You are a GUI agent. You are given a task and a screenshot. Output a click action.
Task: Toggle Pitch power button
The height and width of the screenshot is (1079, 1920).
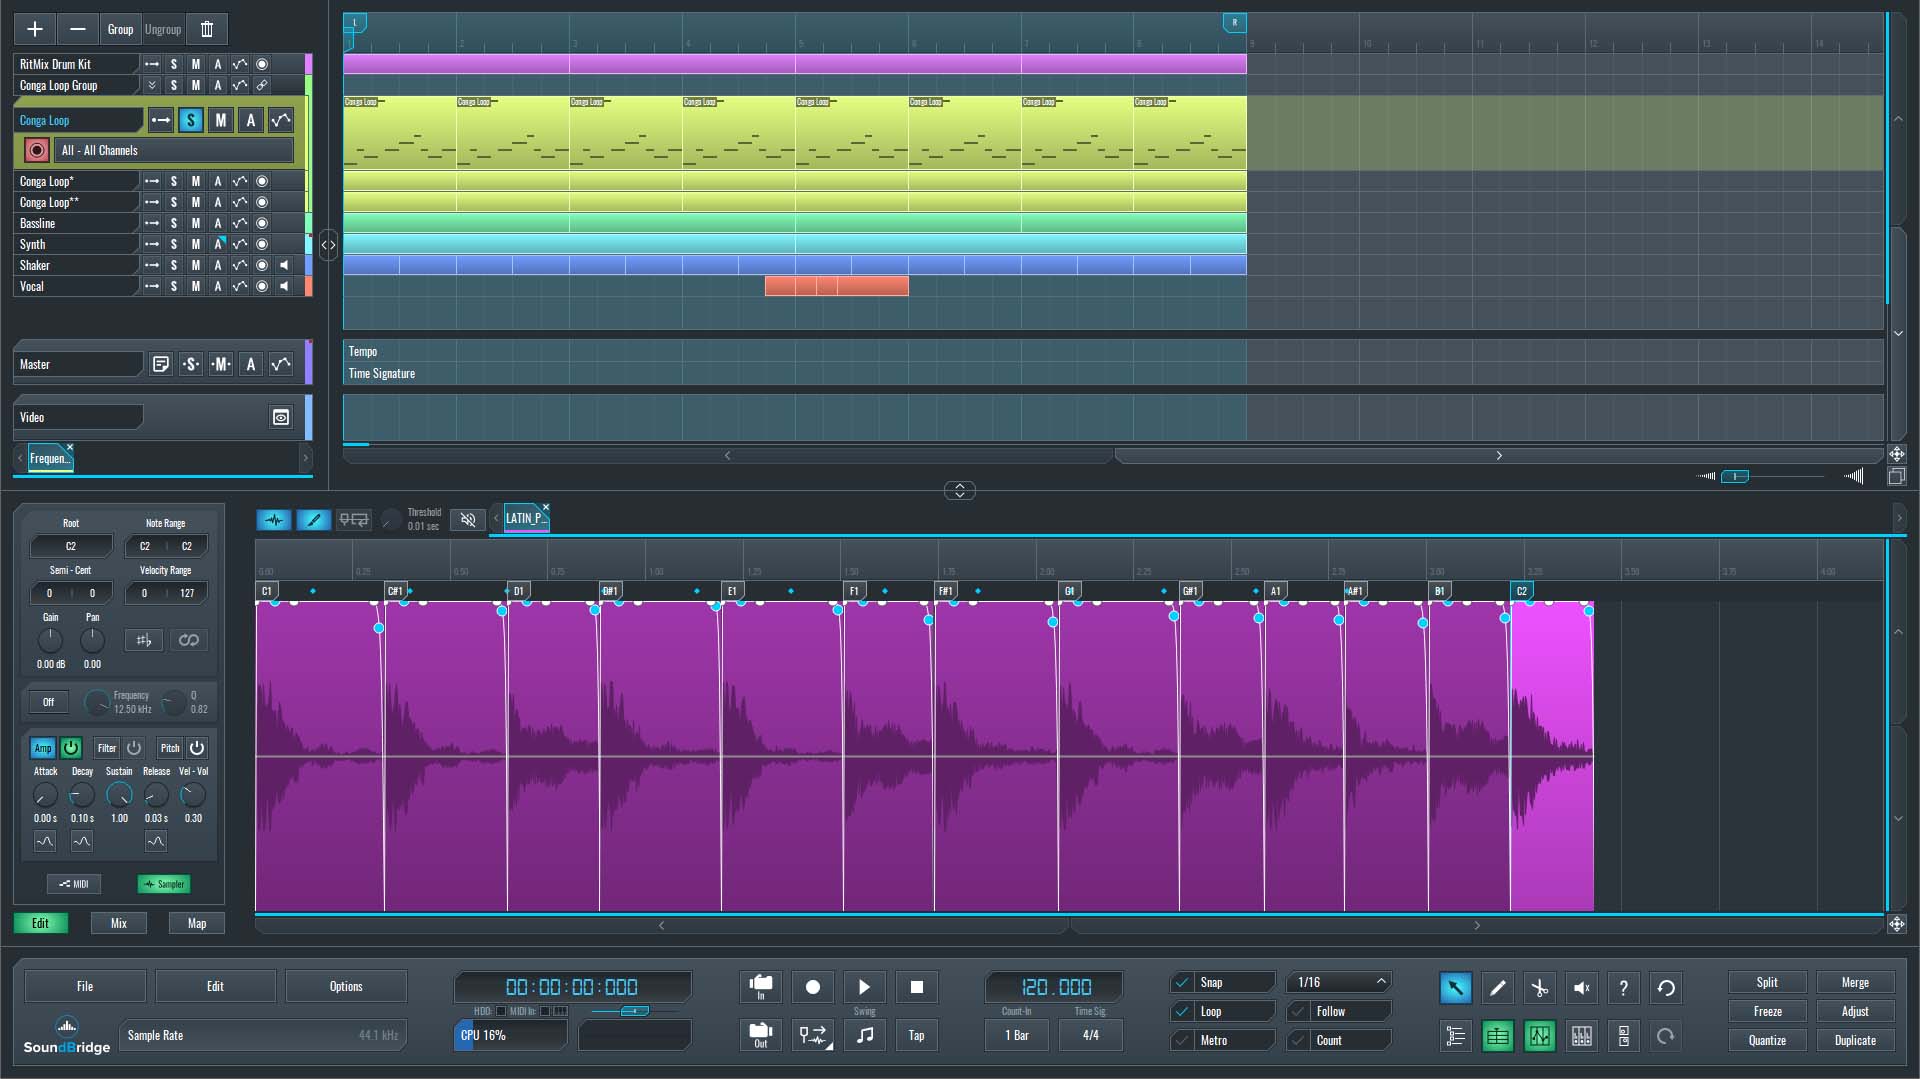tap(197, 748)
